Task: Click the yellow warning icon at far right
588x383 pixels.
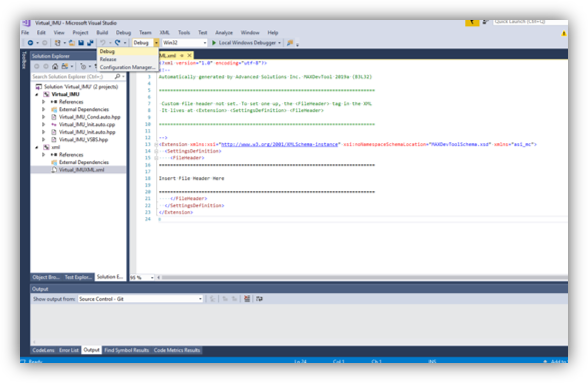Action: [564, 33]
